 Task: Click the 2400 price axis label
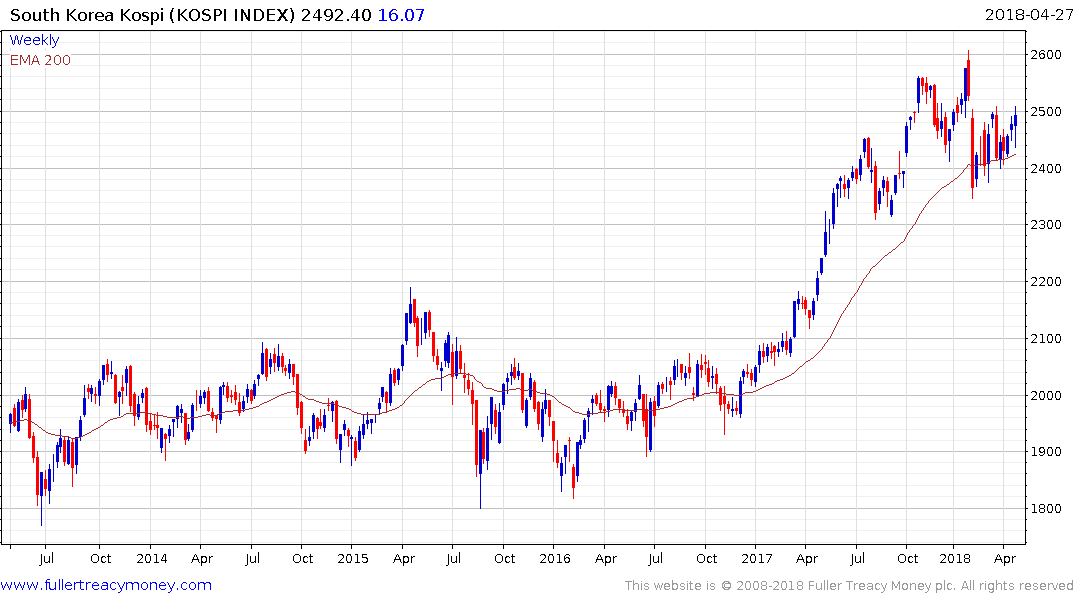1046,168
